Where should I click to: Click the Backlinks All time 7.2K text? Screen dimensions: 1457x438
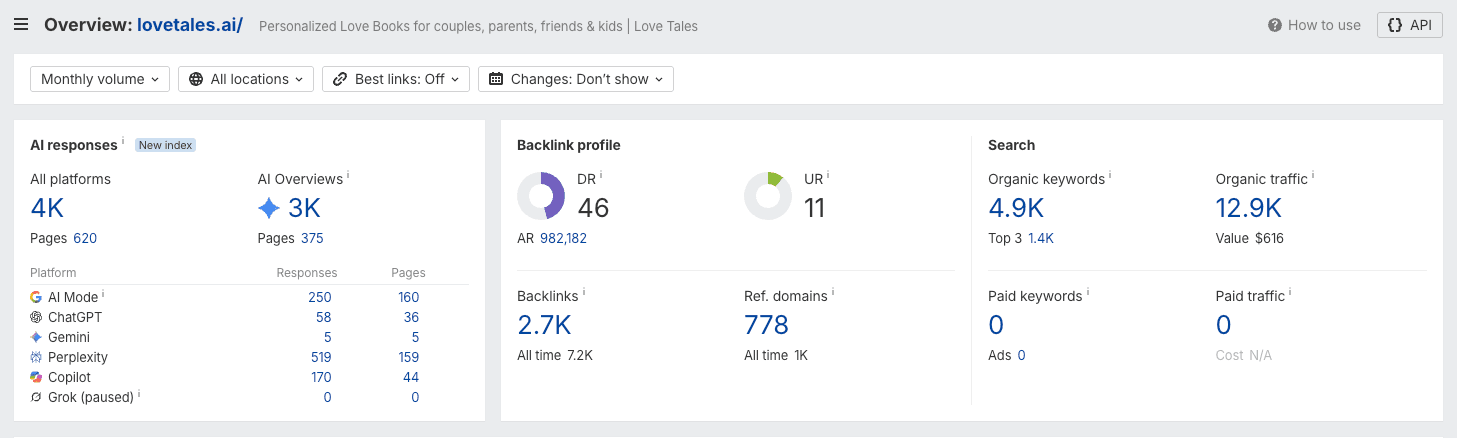555,355
